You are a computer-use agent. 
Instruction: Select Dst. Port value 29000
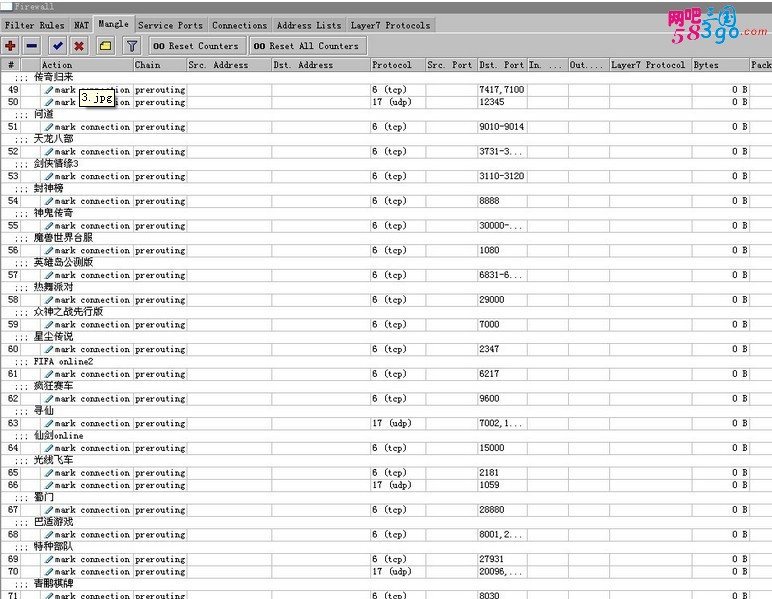tap(491, 300)
